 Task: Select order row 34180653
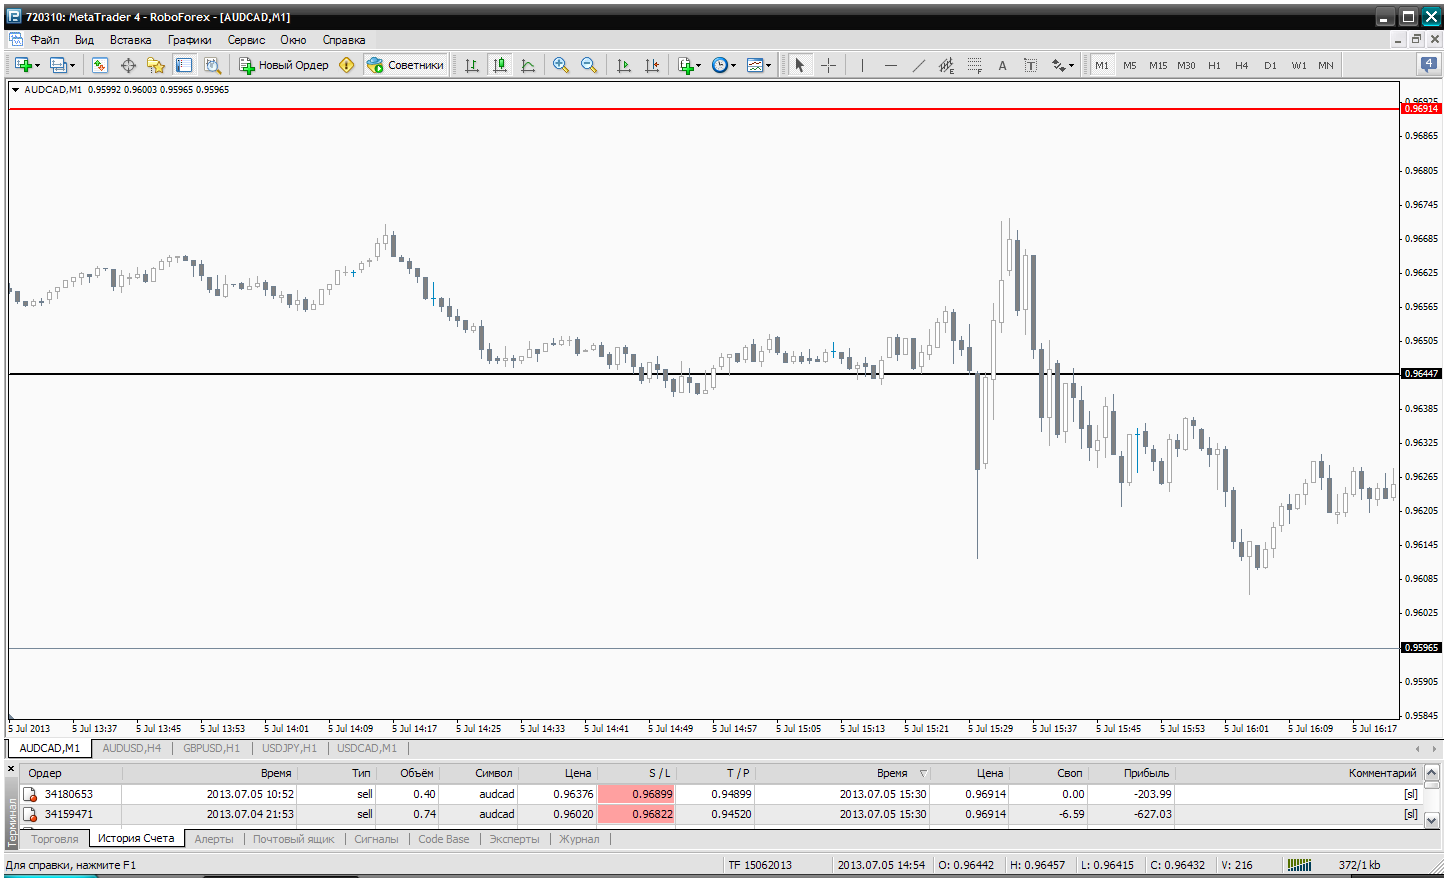click(x=720, y=794)
